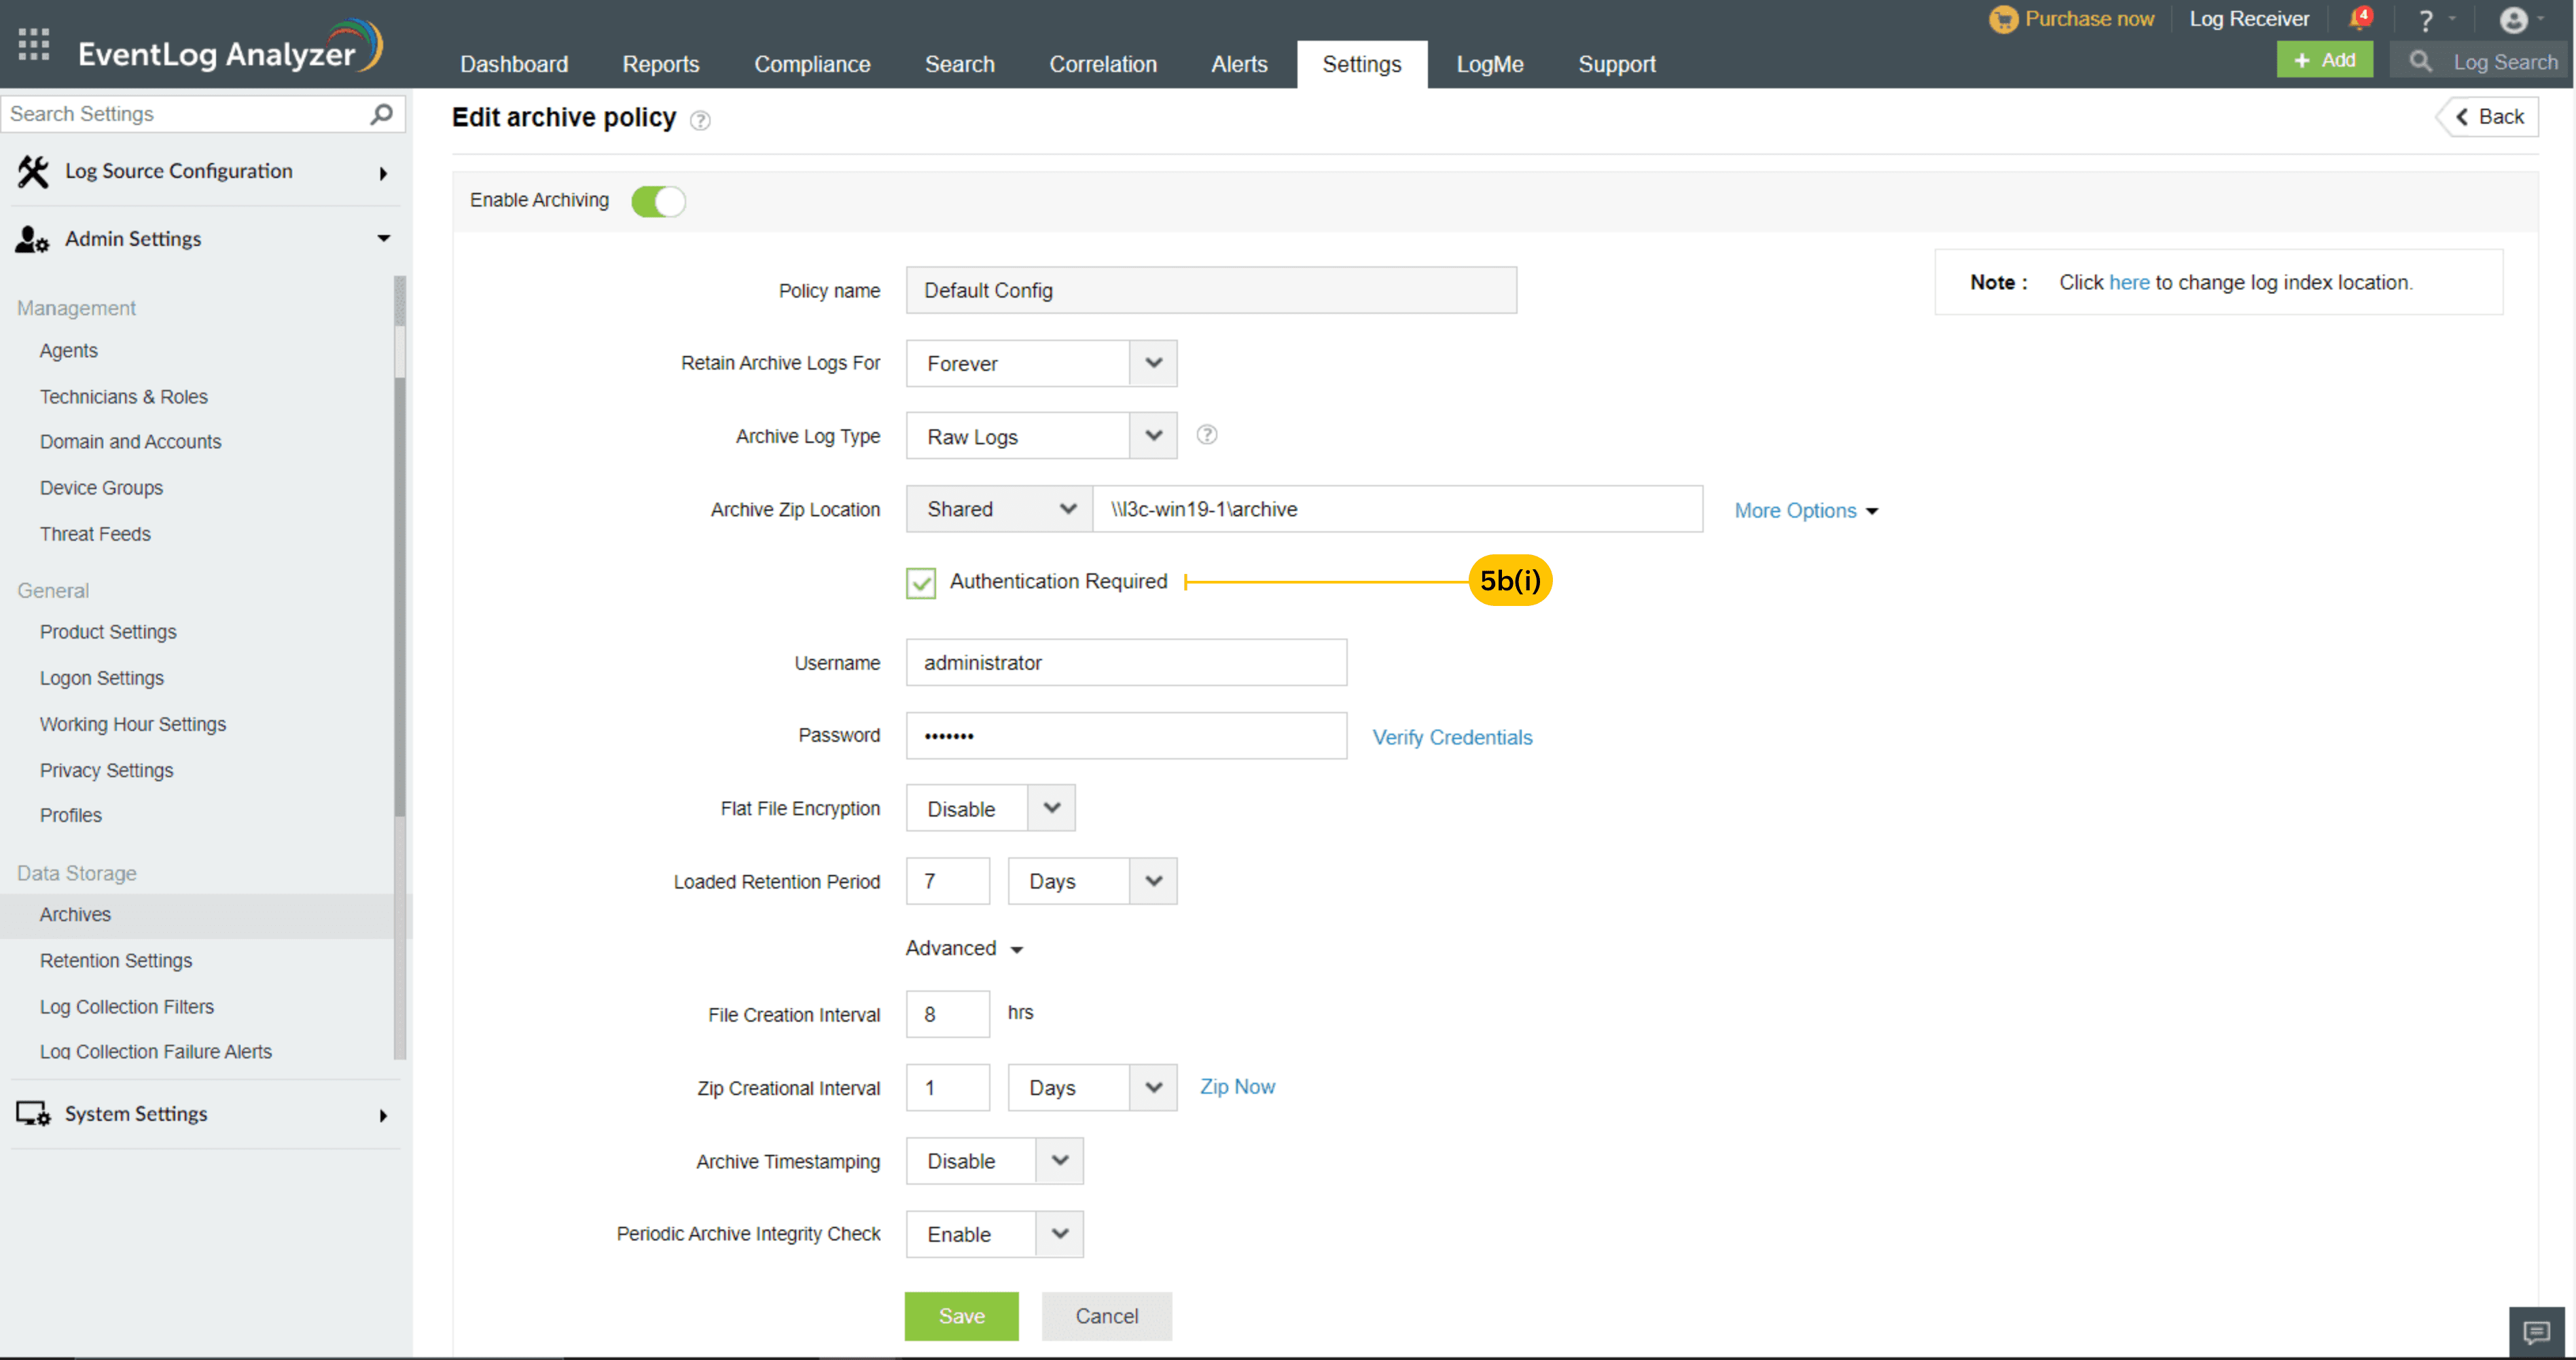This screenshot has width=2576, height=1360.
Task: Open the chat icon at bottom right
Action: (x=2536, y=1332)
